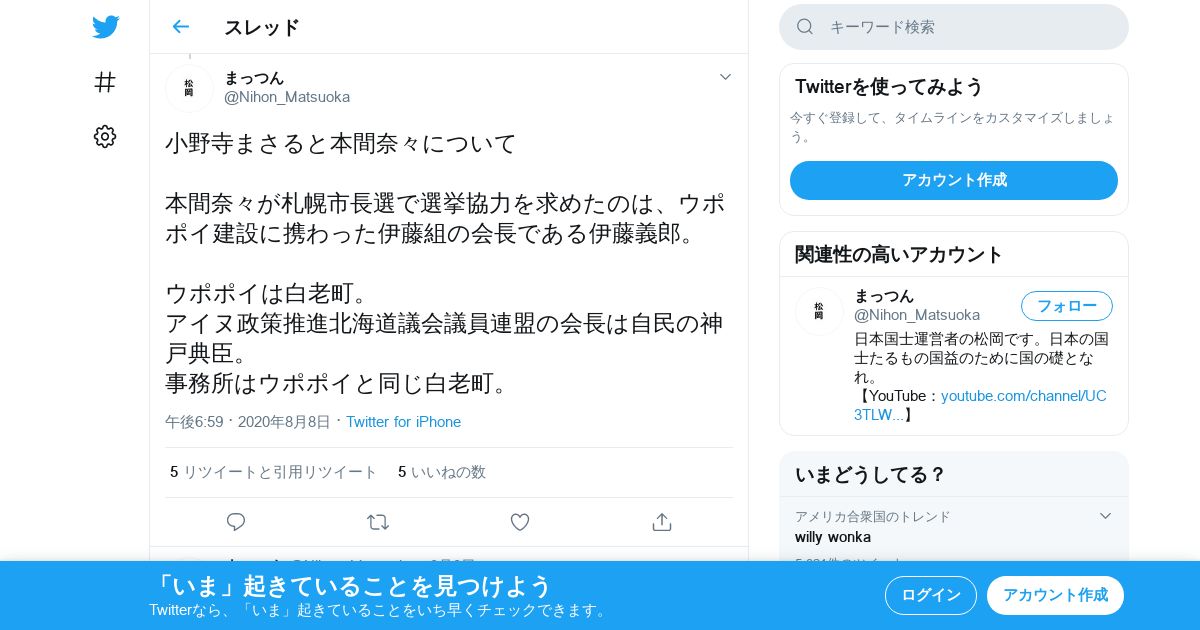Open the settings gear icon
Screen dimensions: 1200x630
[105, 137]
